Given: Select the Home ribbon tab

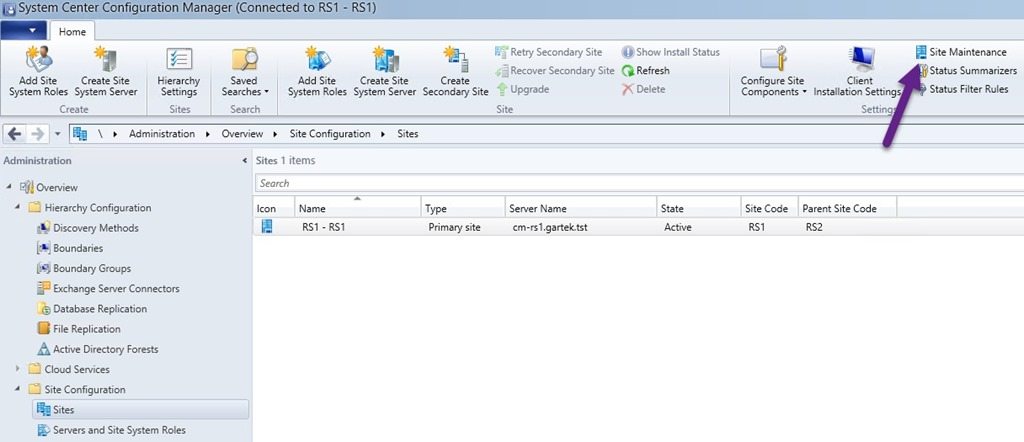Looking at the screenshot, I should 72,31.
